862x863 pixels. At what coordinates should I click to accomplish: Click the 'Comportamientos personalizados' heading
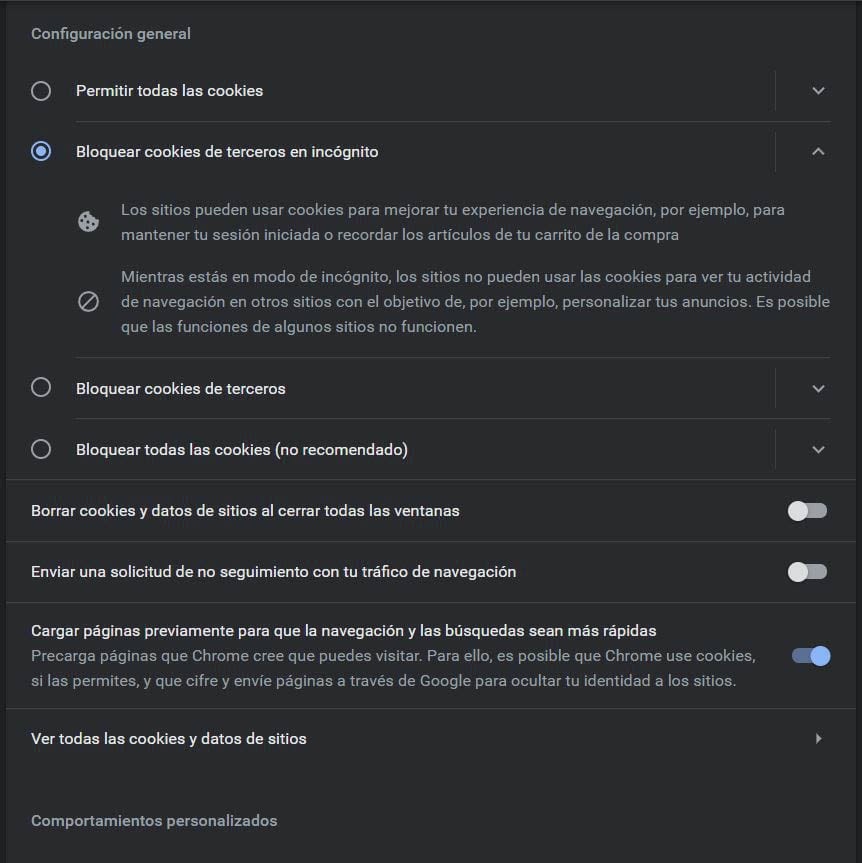(x=154, y=821)
